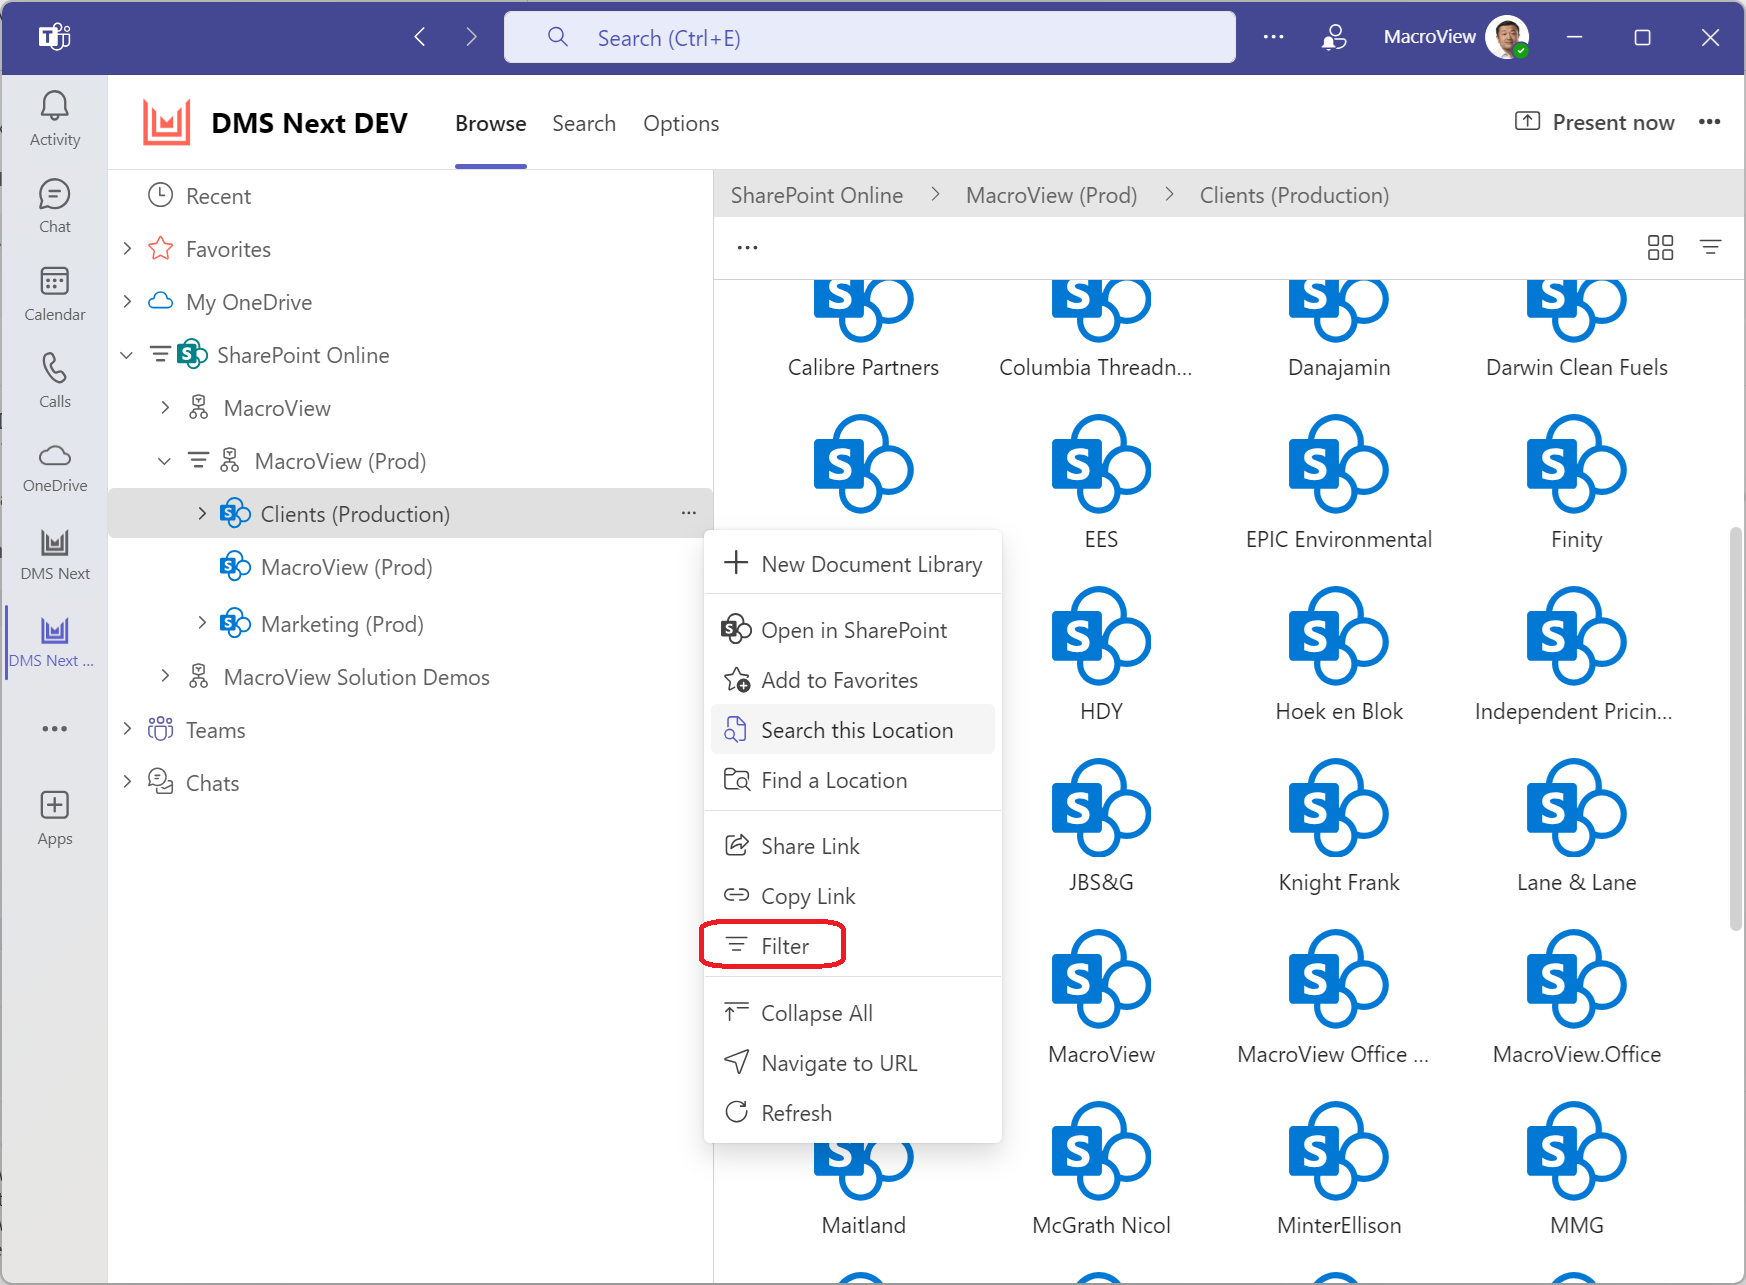Switch to the Options tab
Viewport: 1746px width, 1285px height.
click(x=681, y=123)
